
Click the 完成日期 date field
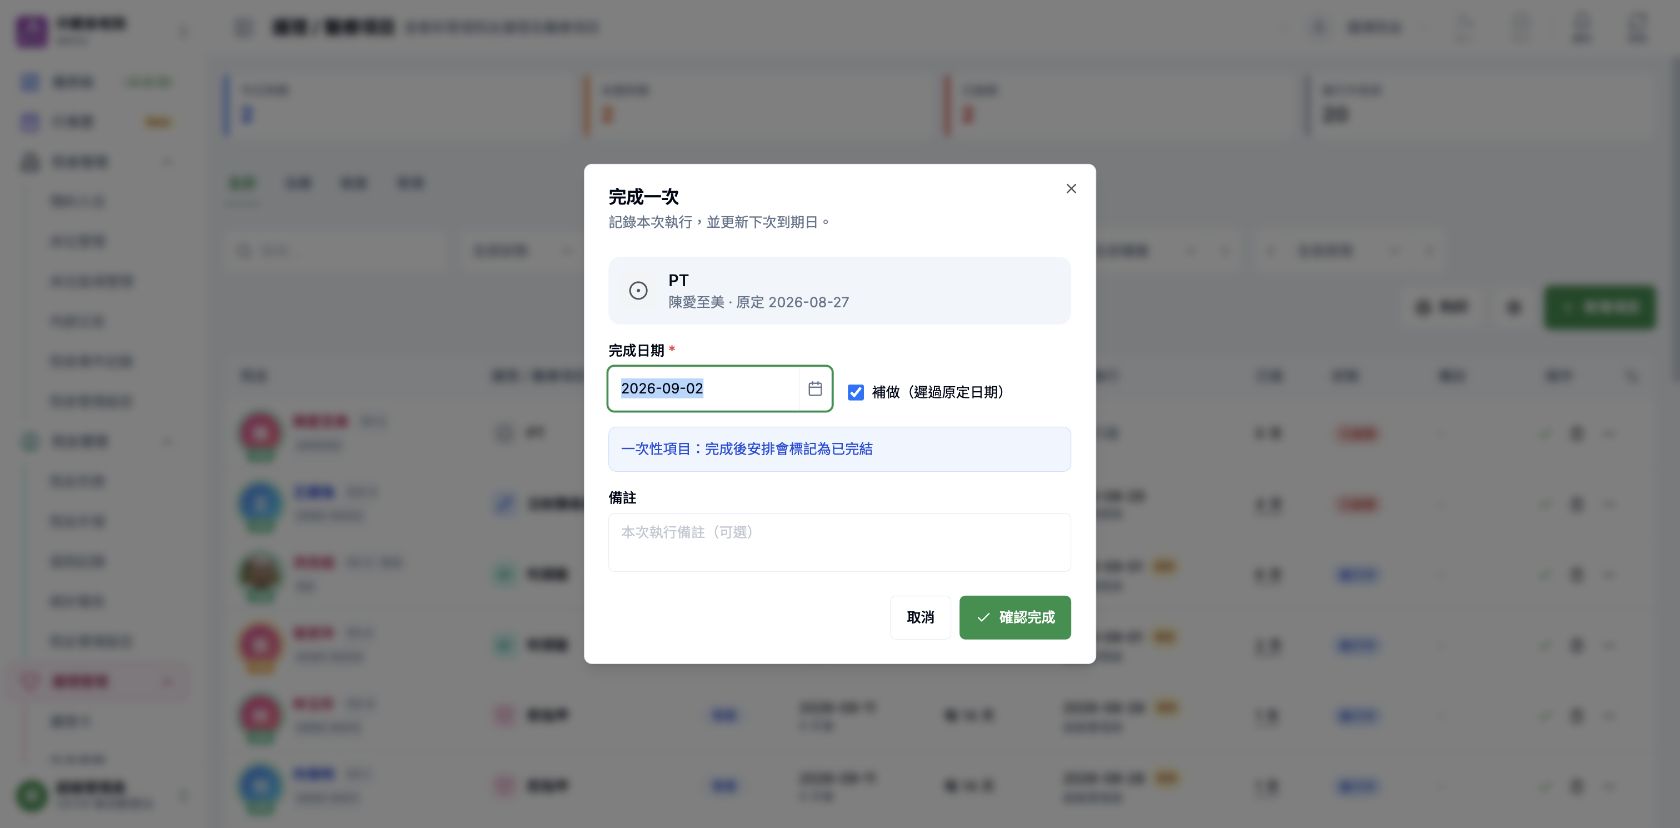[720, 389]
